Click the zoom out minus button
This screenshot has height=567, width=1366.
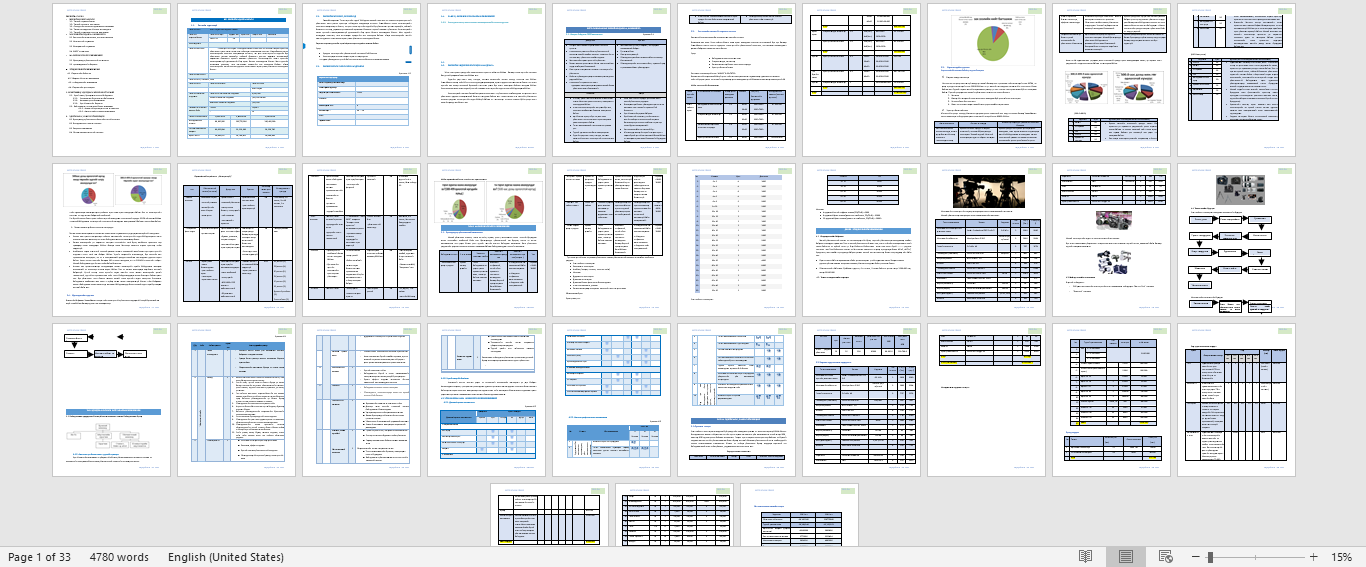point(1195,556)
